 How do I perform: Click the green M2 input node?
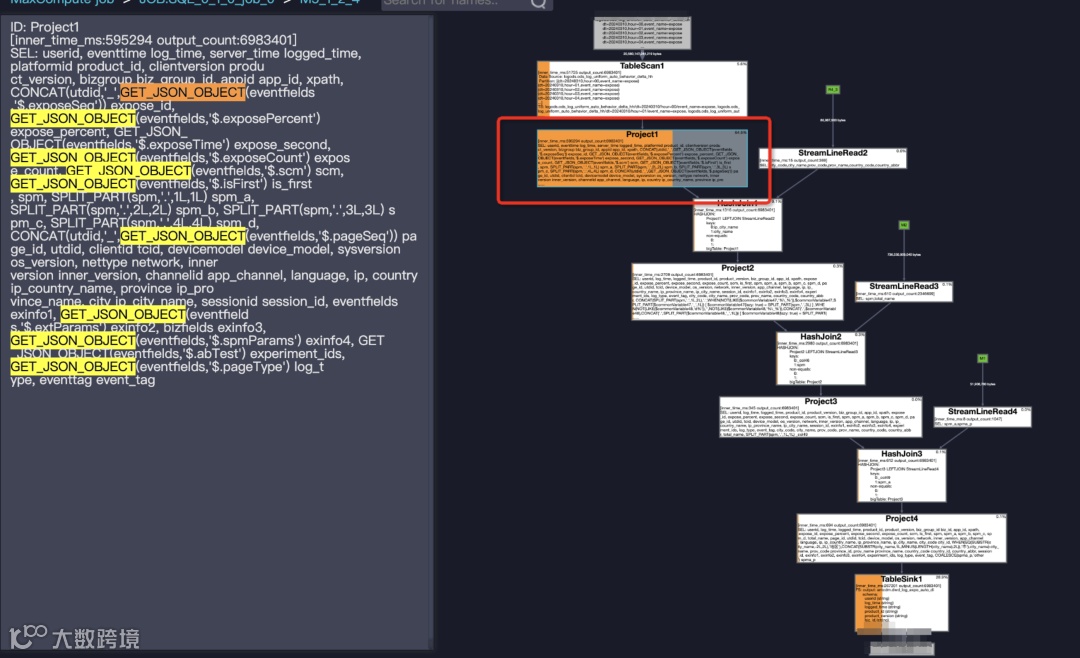[x=904, y=225]
